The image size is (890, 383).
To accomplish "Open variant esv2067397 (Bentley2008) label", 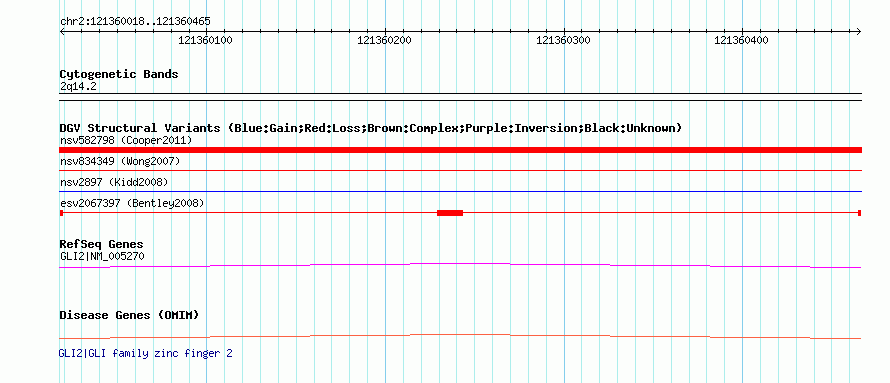I will pyautogui.click(x=132, y=203).
